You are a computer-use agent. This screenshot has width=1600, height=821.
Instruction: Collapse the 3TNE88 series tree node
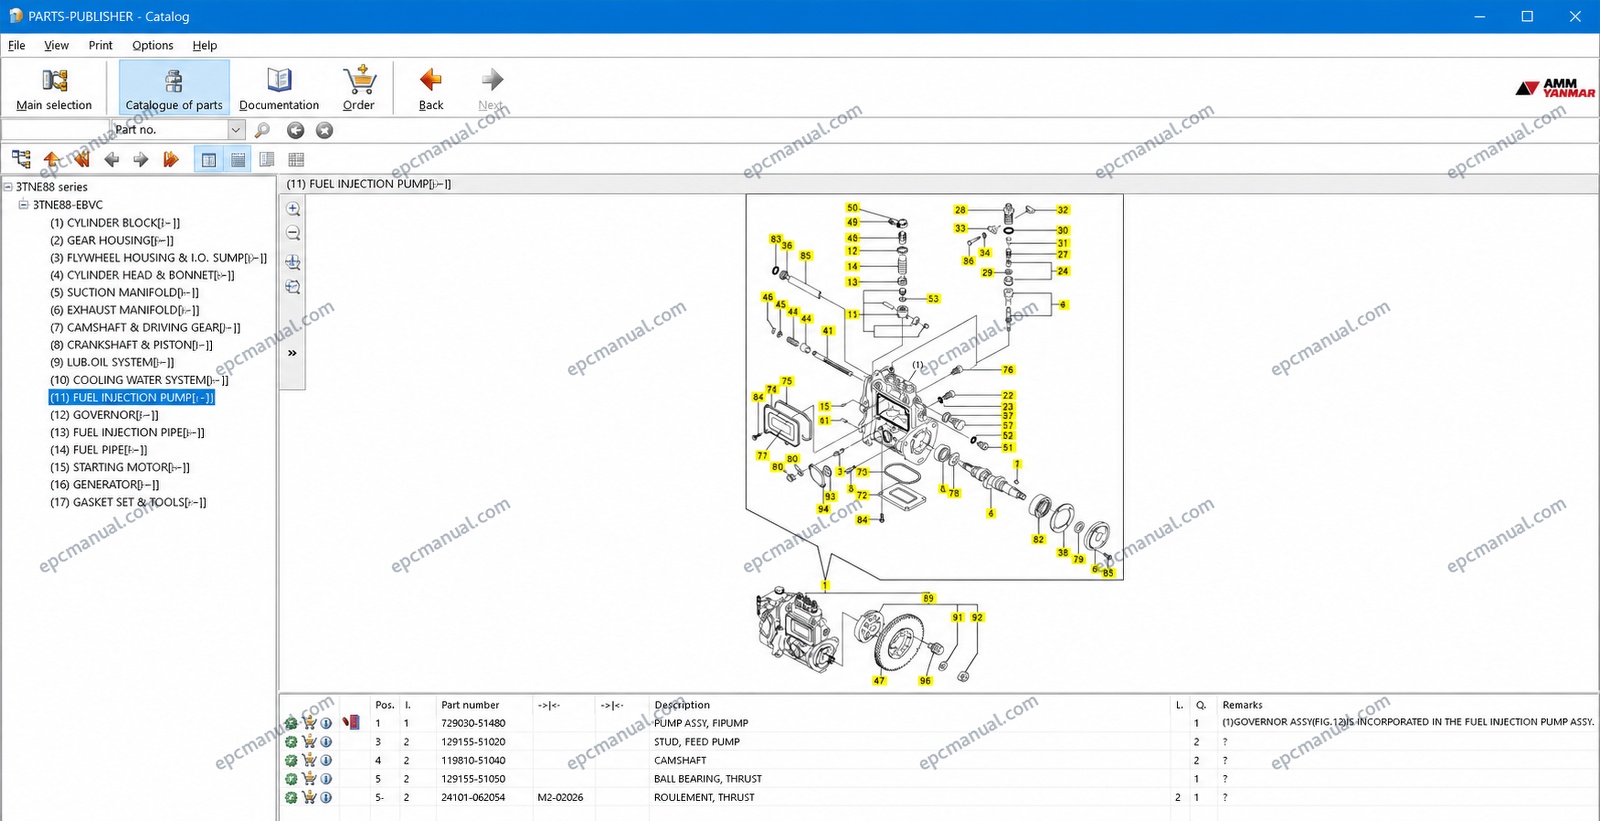click(8, 187)
